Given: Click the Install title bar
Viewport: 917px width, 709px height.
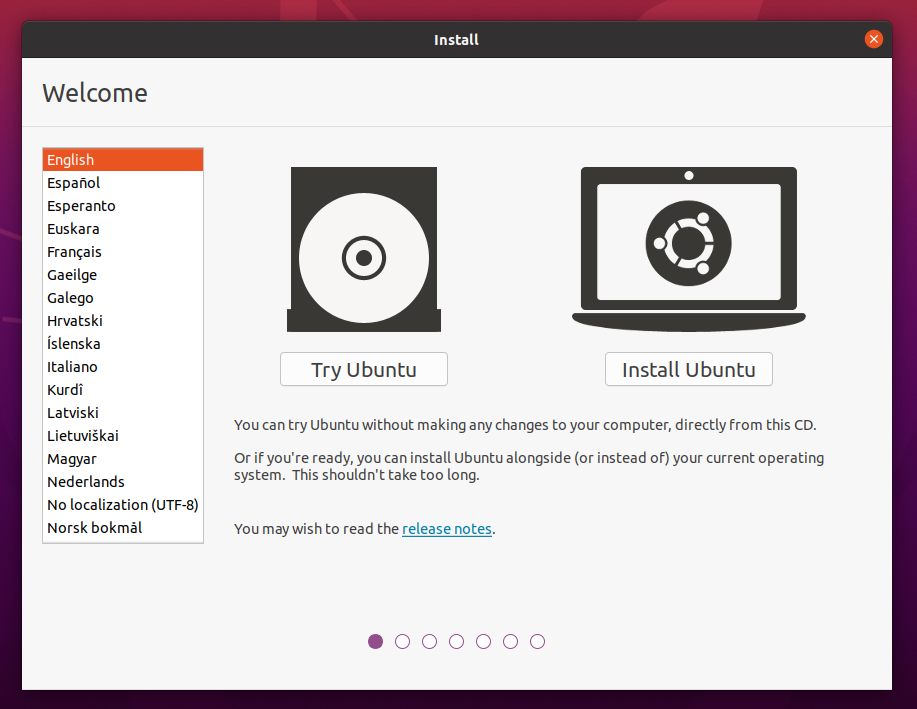Looking at the screenshot, I should [456, 40].
